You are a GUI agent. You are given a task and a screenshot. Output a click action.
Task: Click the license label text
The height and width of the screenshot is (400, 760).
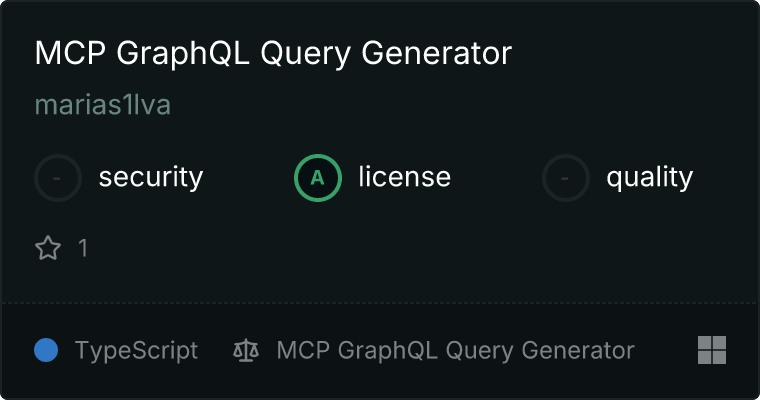[405, 176]
